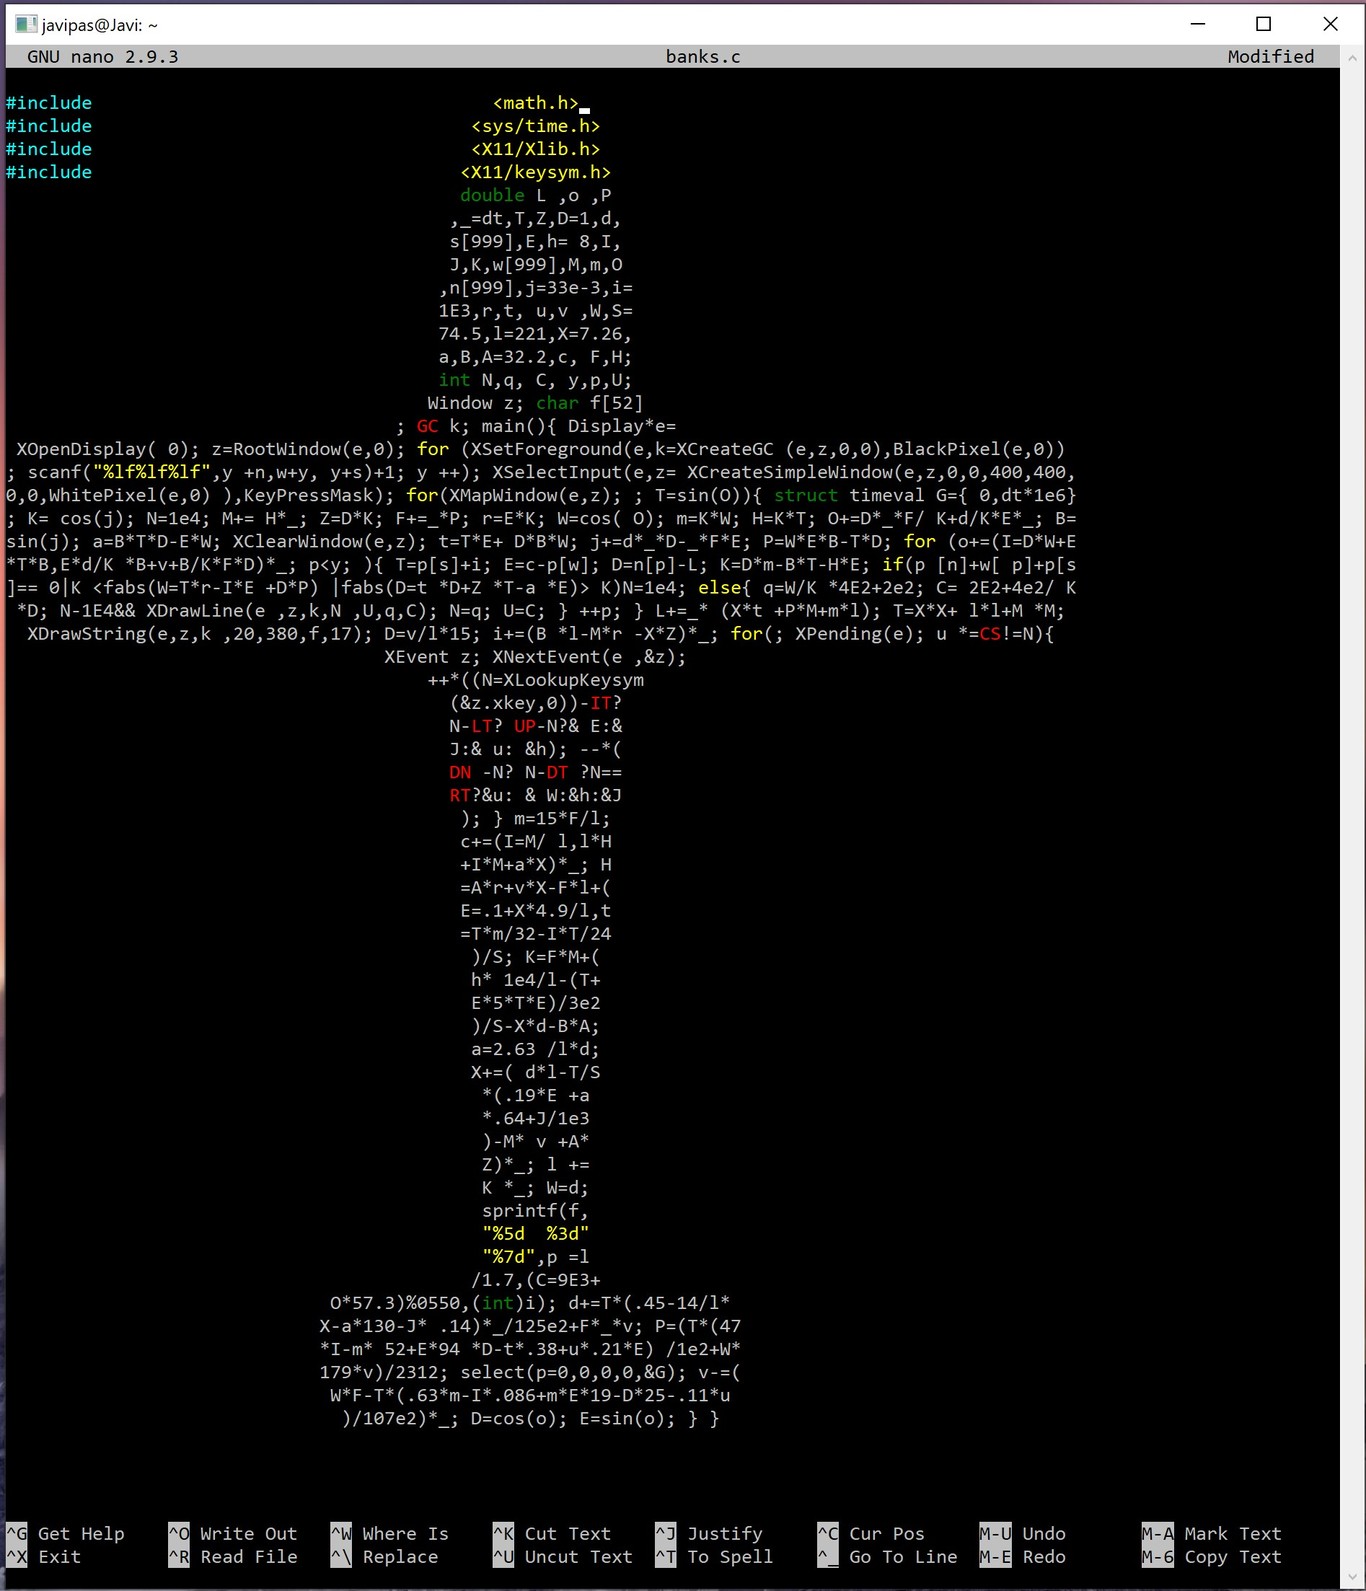Click the ^W Where Is shortcut
Image resolution: width=1366 pixels, height=1591 pixels.
[x=389, y=1534]
